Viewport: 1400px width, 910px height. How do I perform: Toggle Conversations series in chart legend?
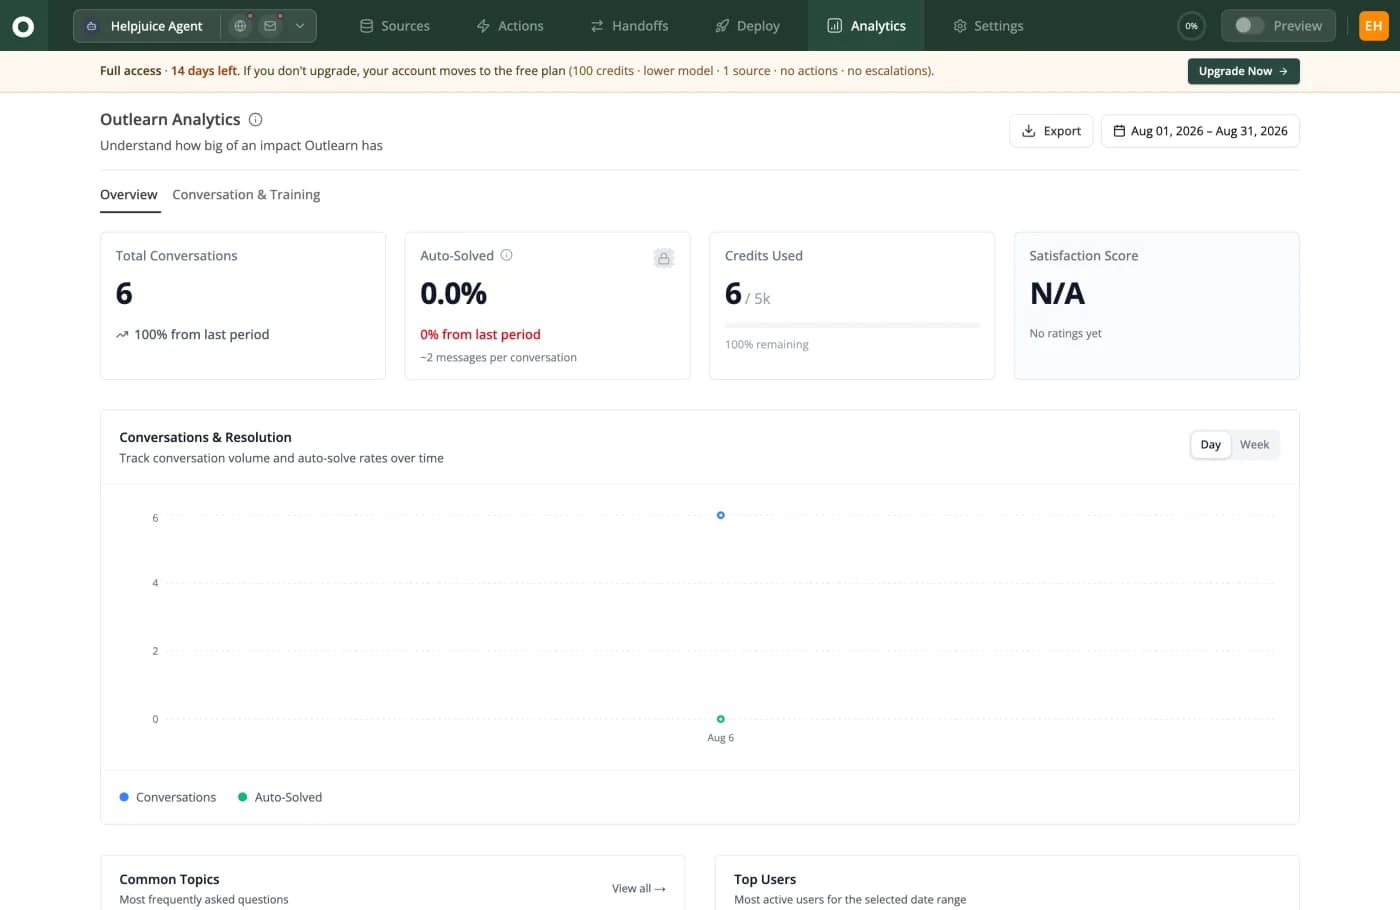tap(167, 797)
